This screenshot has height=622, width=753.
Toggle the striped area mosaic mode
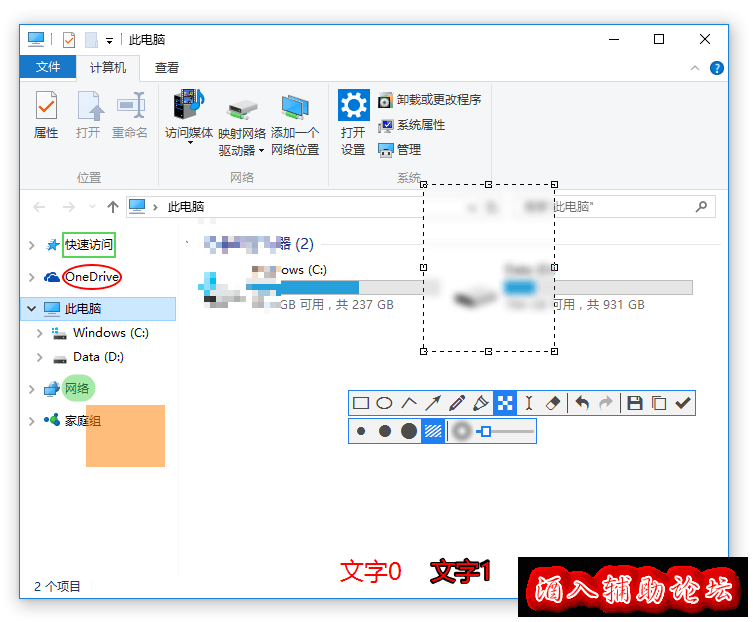[x=433, y=431]
